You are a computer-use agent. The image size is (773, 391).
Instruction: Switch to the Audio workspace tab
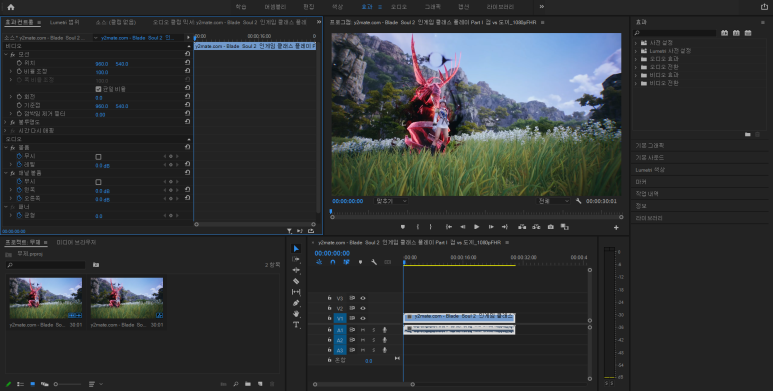(x=399, y=7)
